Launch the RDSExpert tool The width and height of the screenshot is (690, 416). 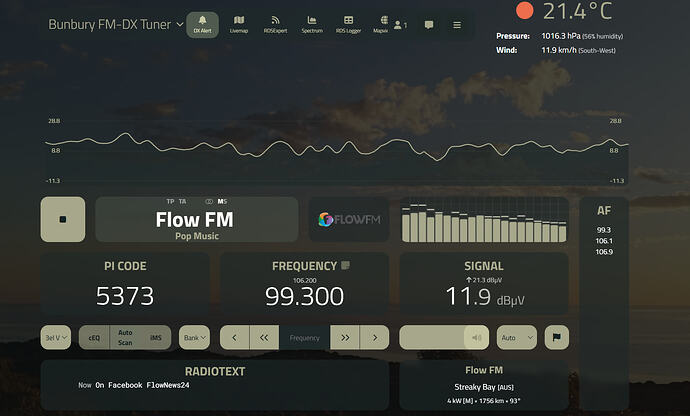[x=275, y=24]
